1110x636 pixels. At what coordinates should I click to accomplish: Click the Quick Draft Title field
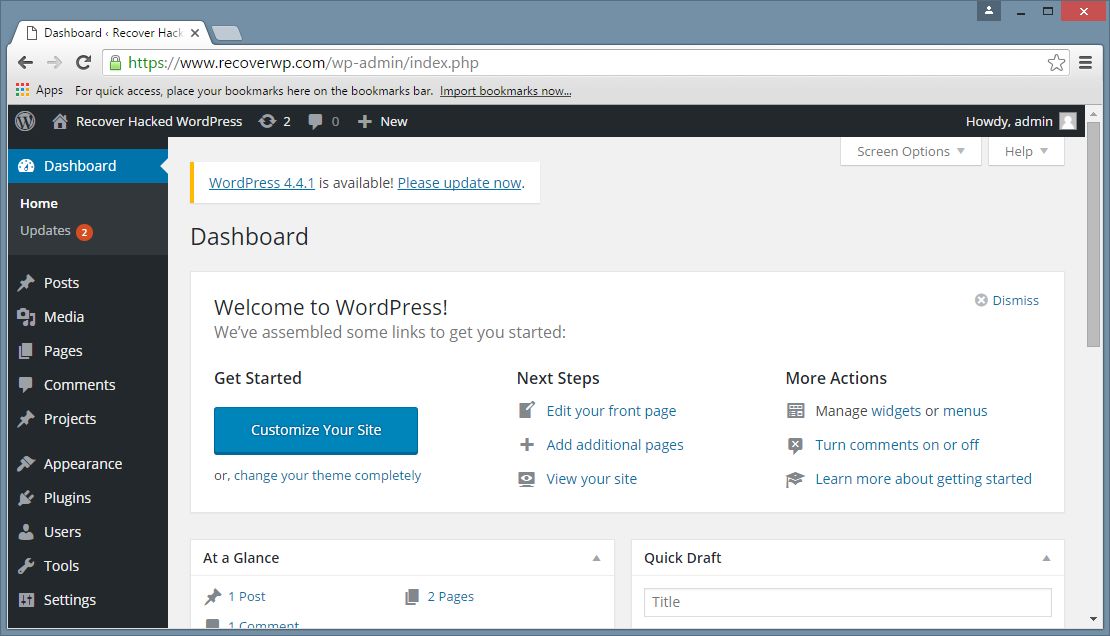click(x=847, y=602)
